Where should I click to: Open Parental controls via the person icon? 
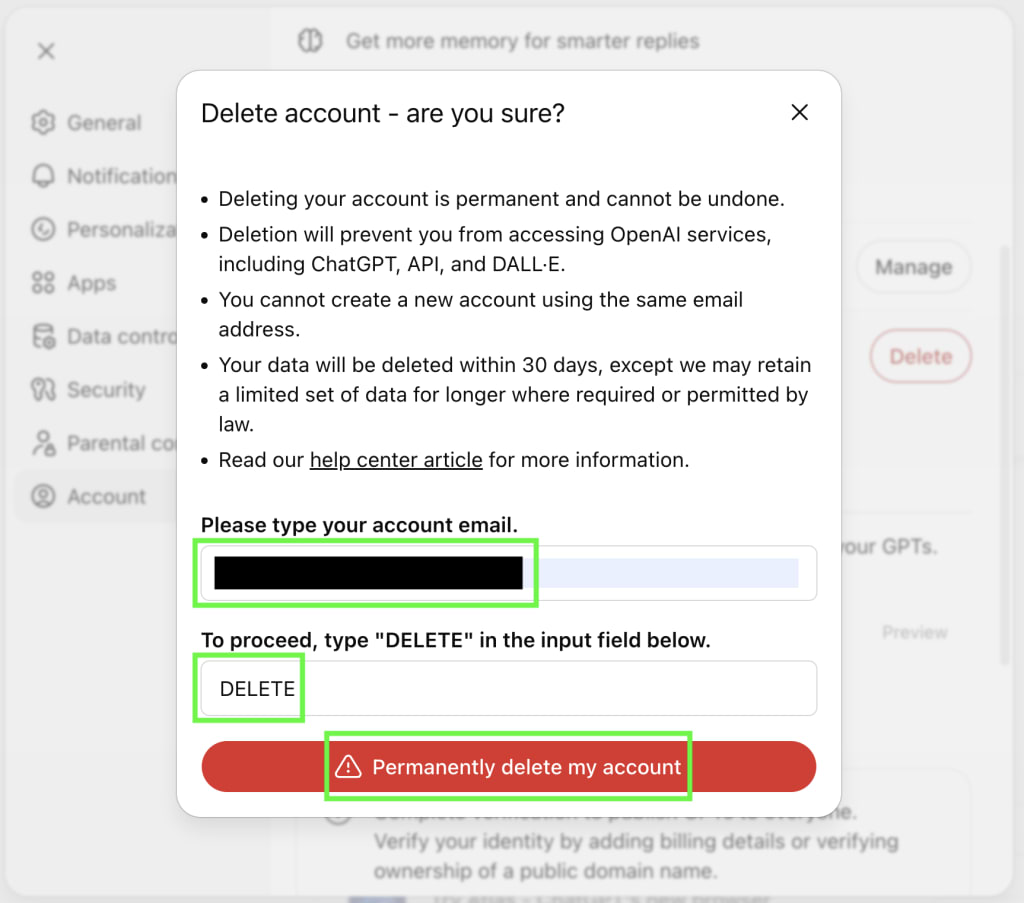(x=44, y=443)
